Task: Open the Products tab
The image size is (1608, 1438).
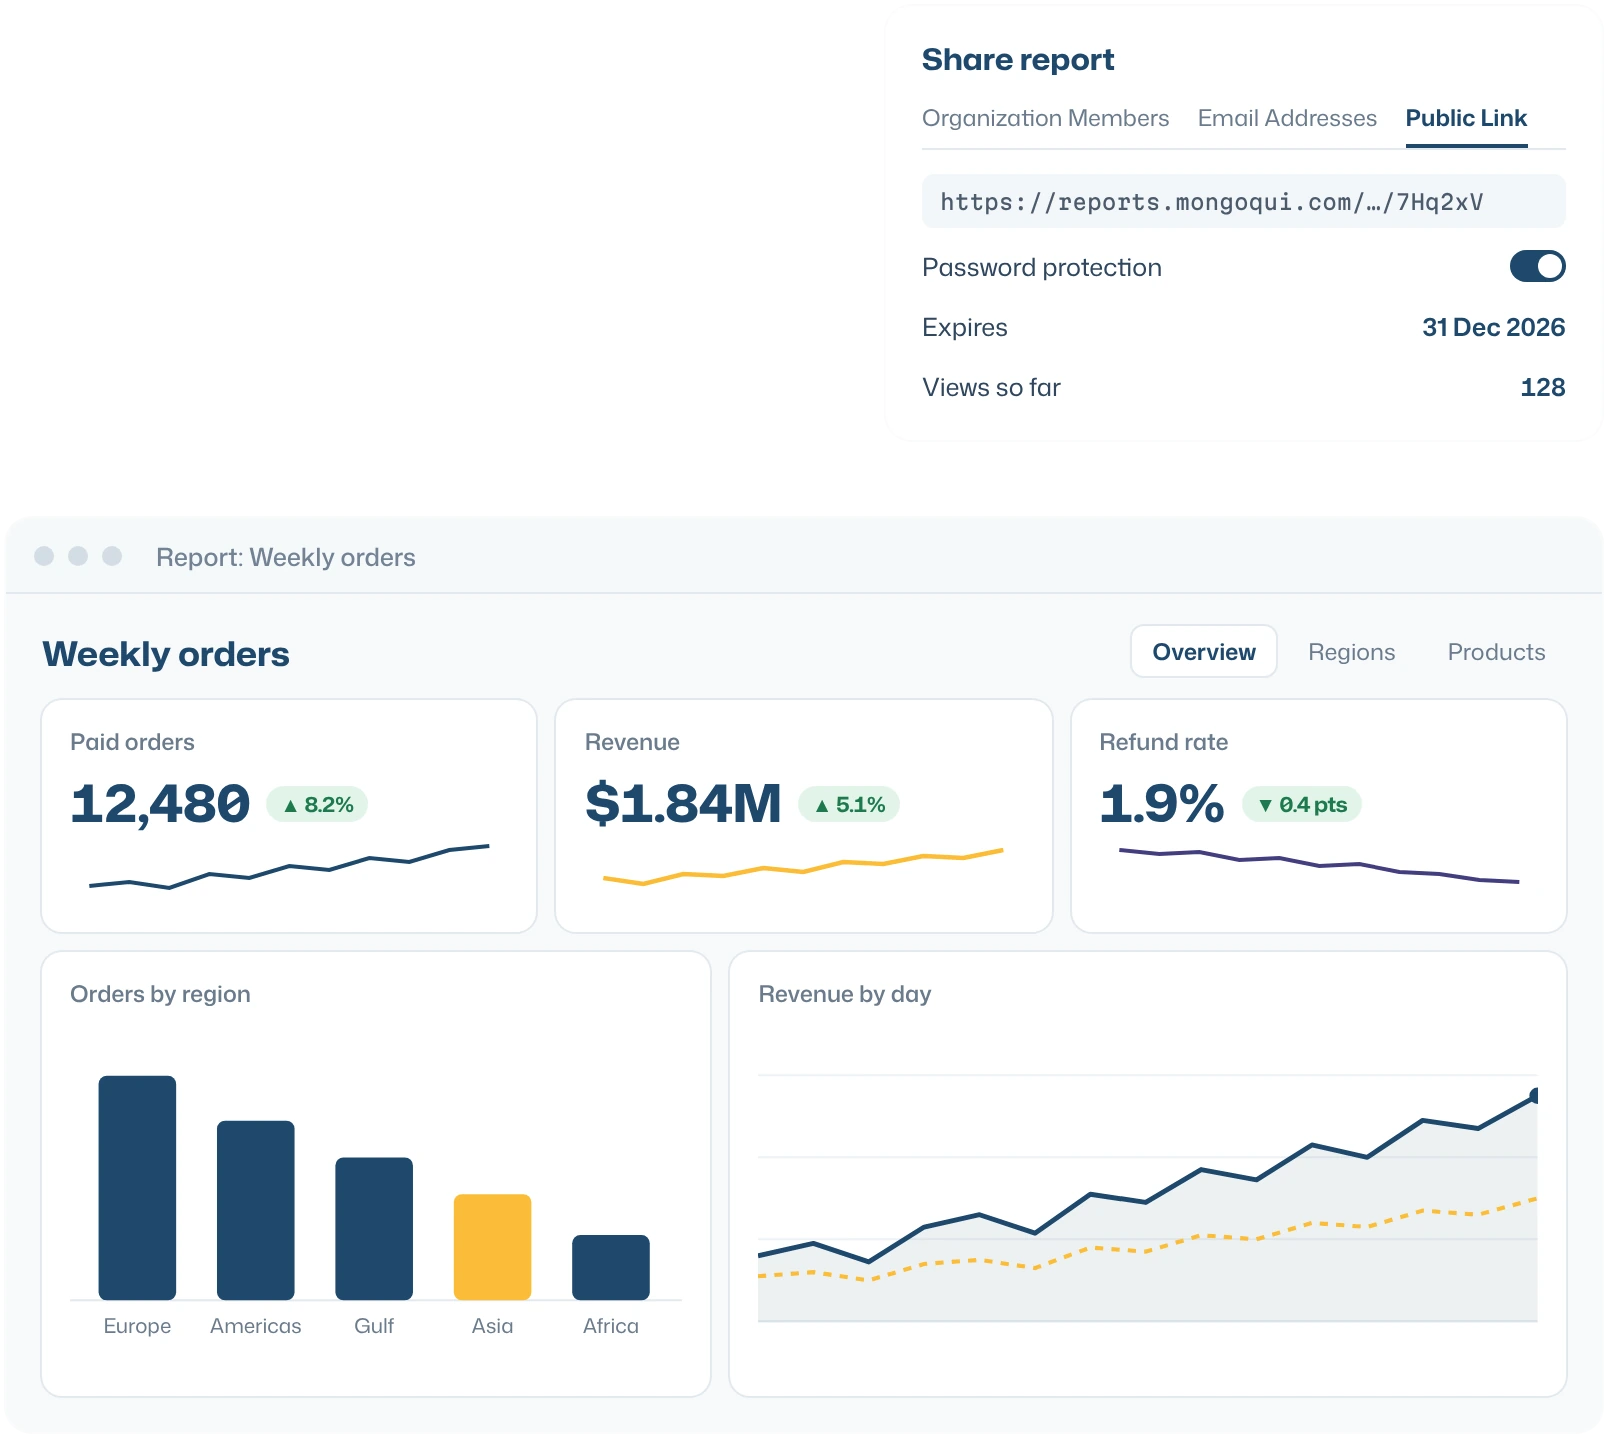Action: [1496, 652]
